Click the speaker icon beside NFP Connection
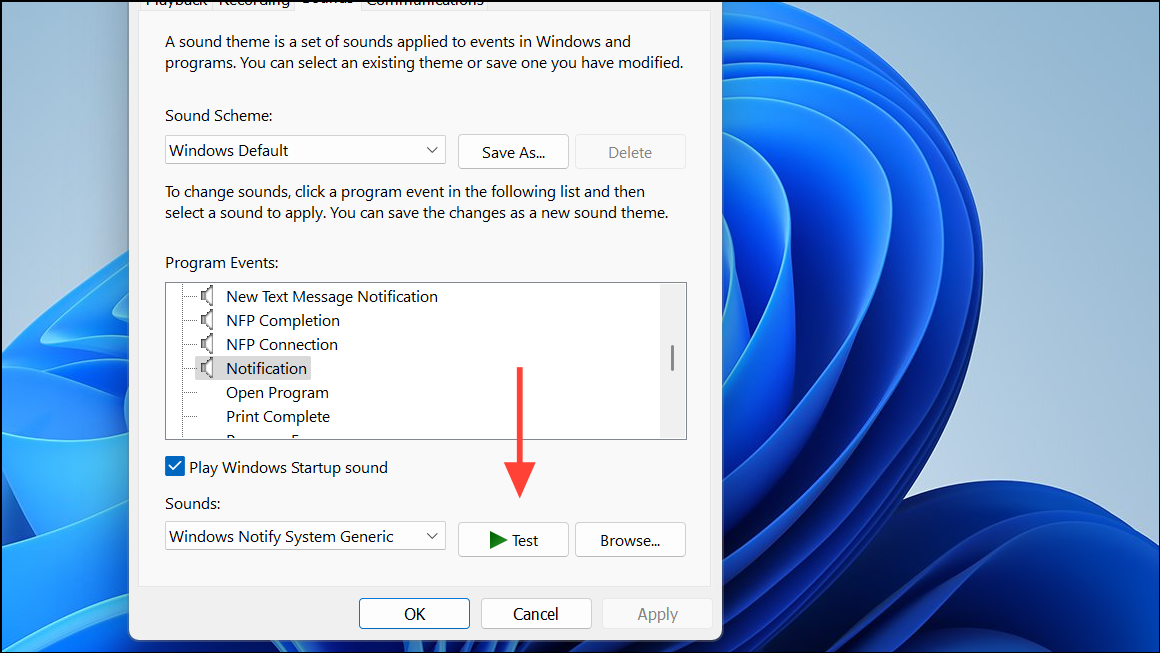This screenshot has height=653, width=1160. tap(208, 344)
